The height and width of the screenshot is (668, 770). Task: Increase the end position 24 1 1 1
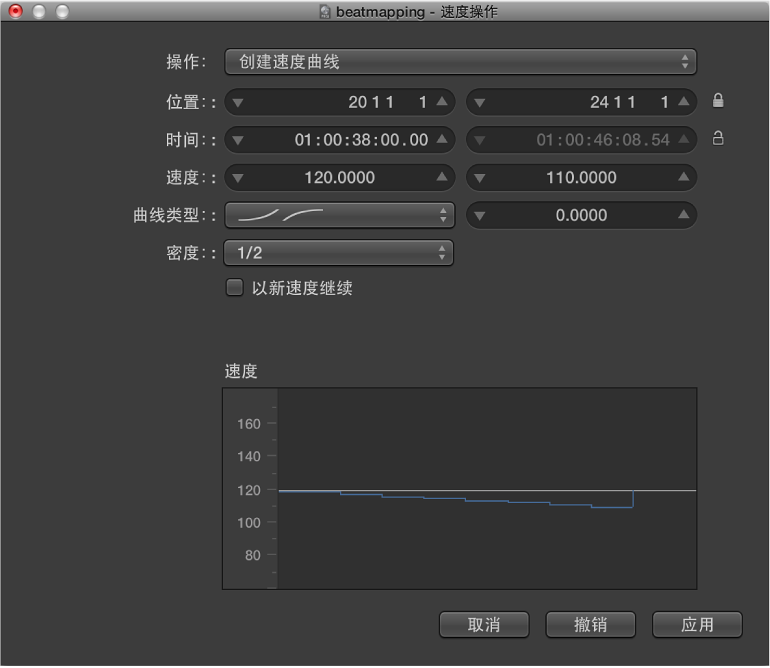(x=684, y=102)
